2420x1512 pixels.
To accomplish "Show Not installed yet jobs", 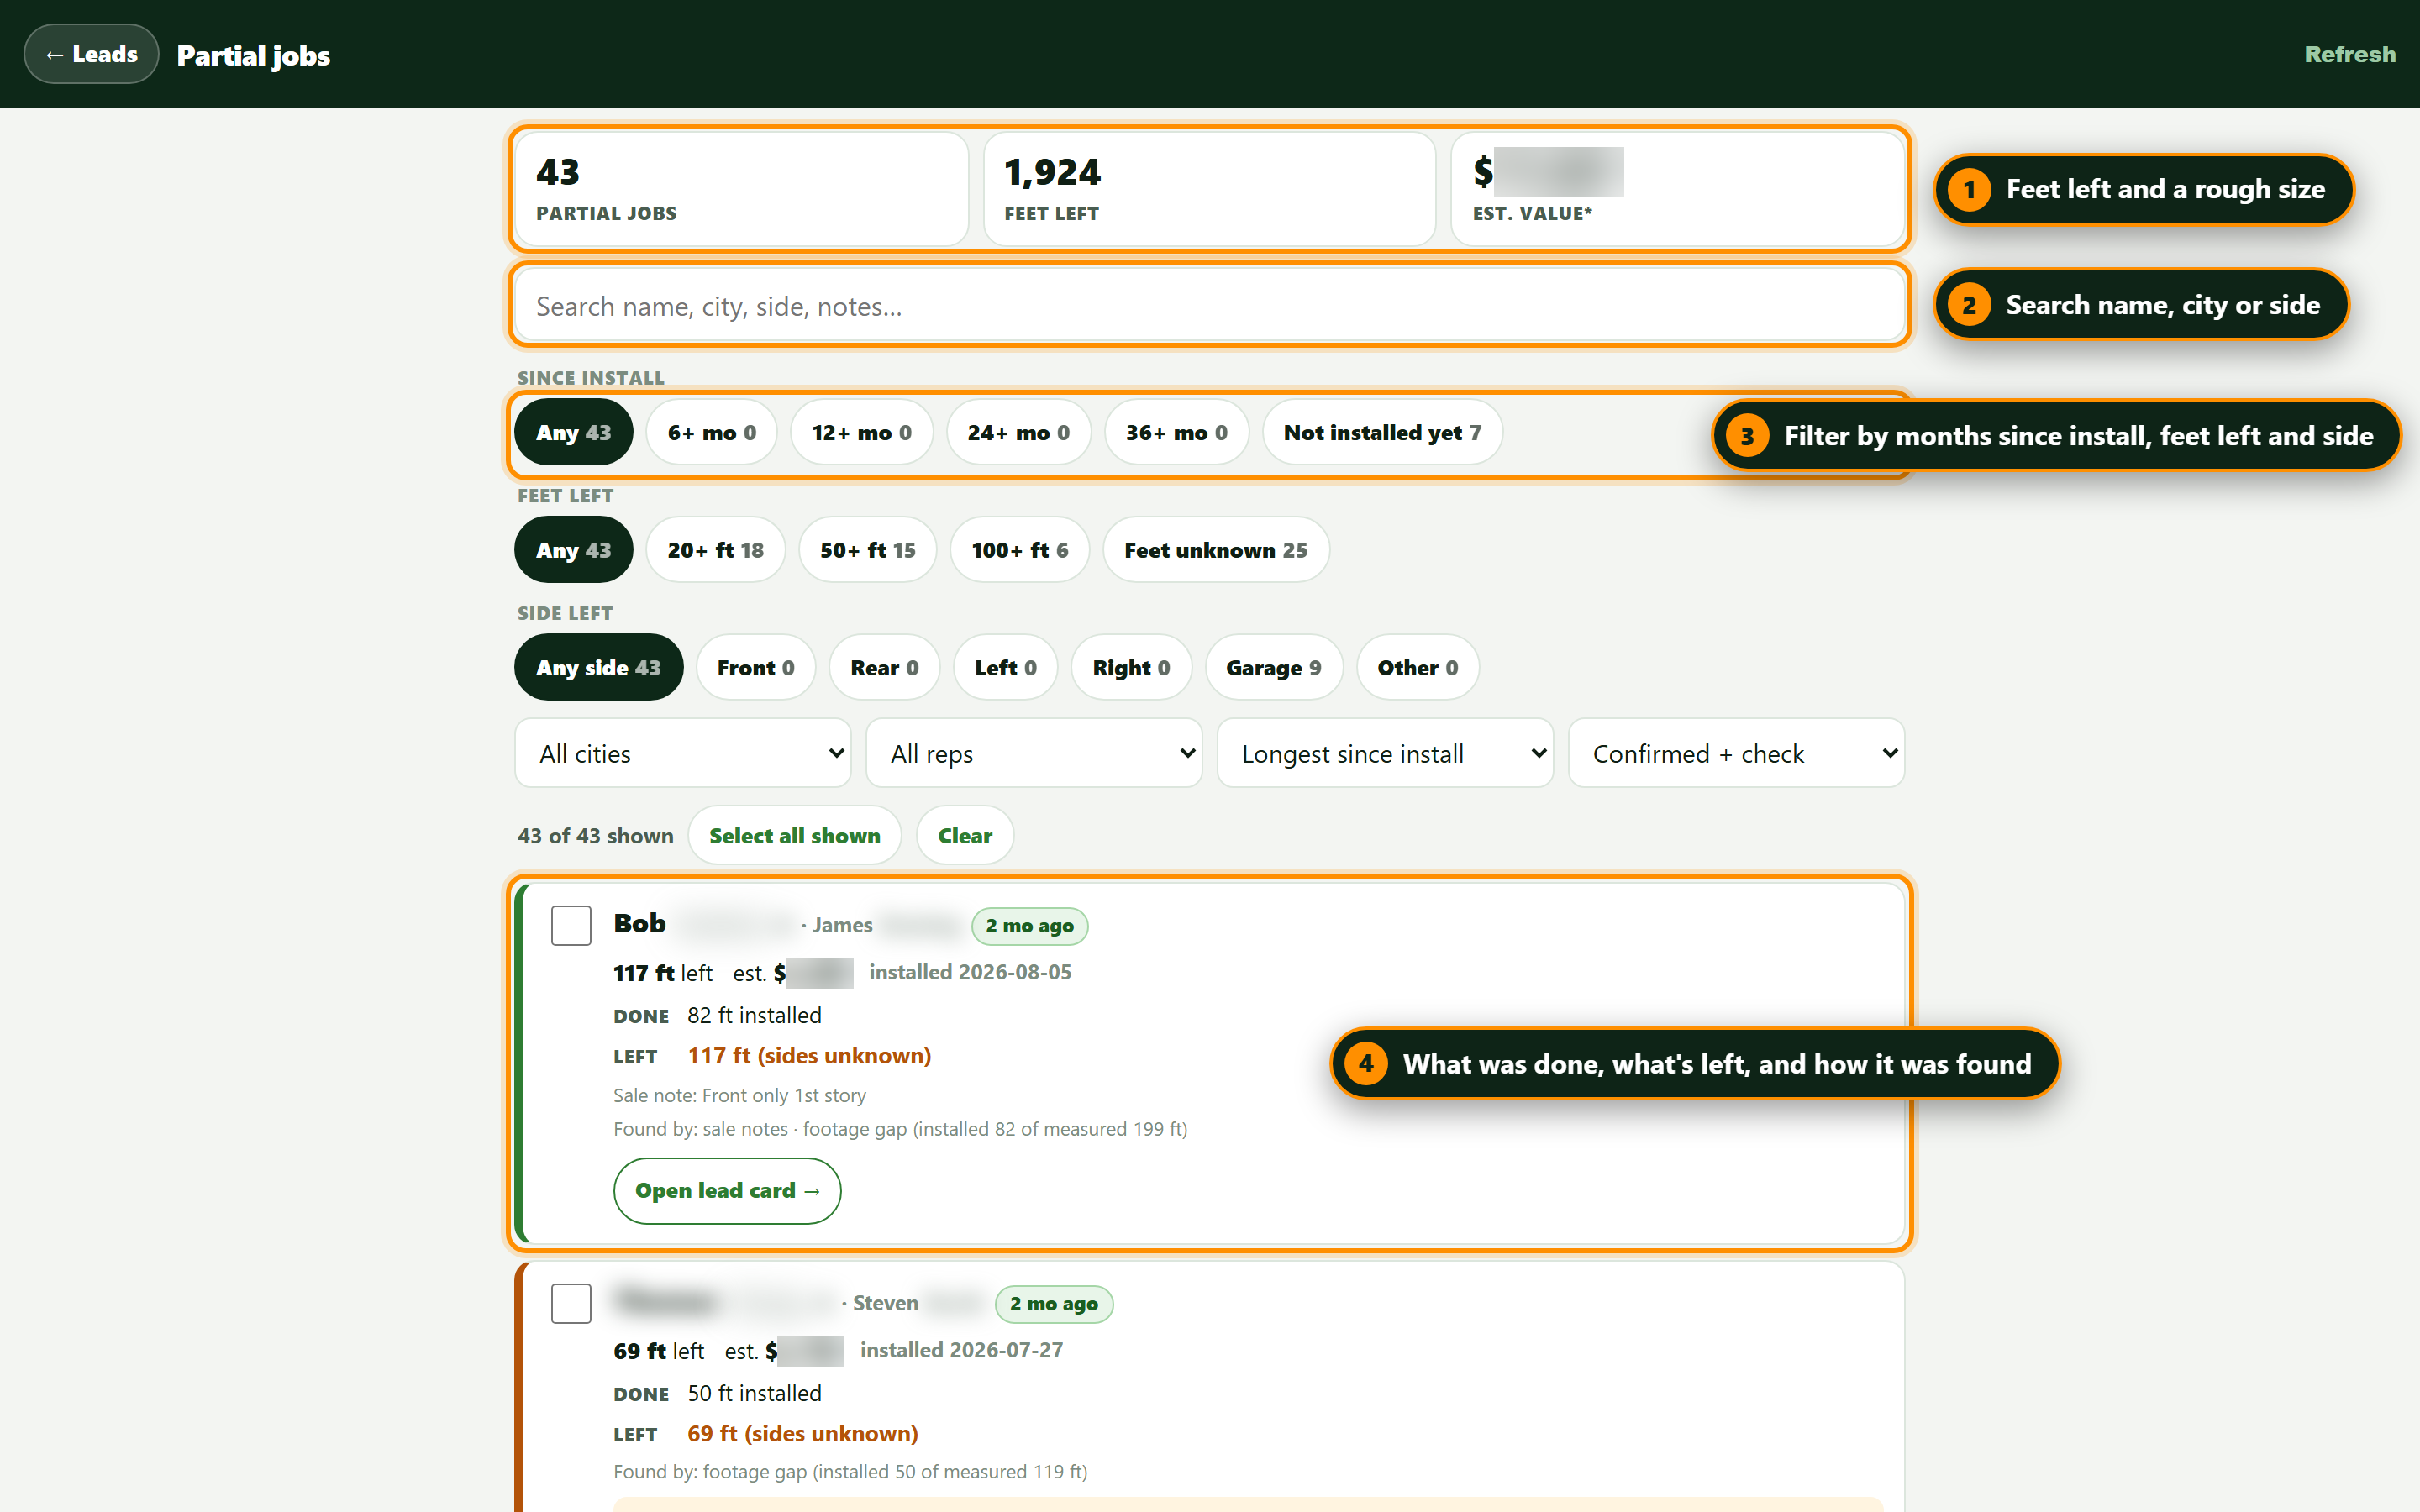I will [x=1382, y=432].
